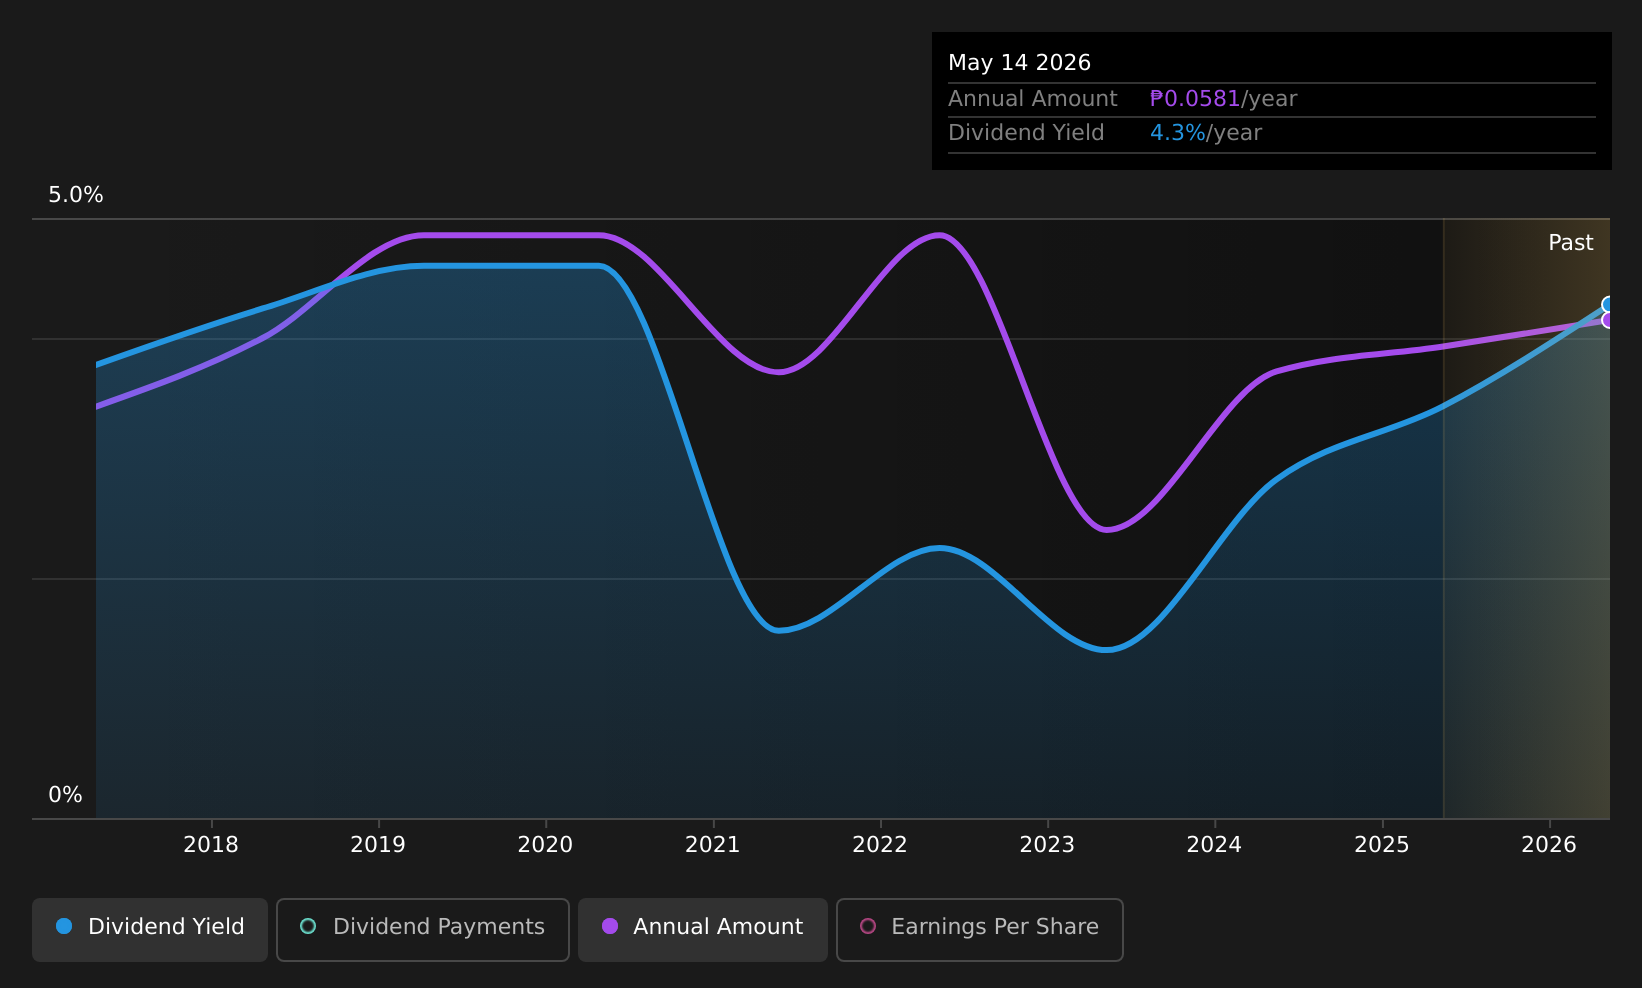Screen dimensions: 1642x988
Task: Enable the Earnings Per Share series
Action: click(980, 929)
